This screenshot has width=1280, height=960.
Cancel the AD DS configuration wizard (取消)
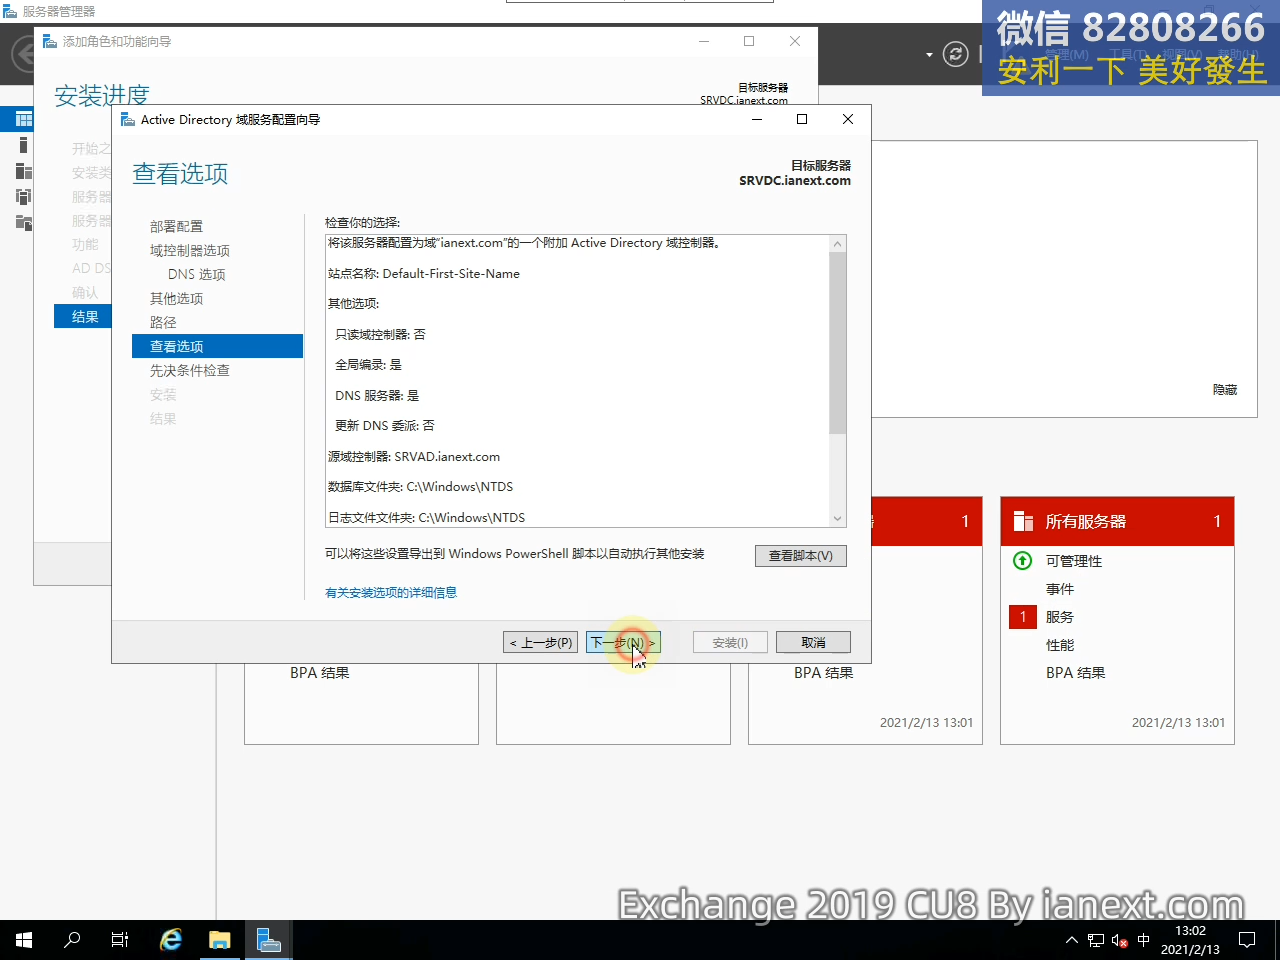(813, 642)
